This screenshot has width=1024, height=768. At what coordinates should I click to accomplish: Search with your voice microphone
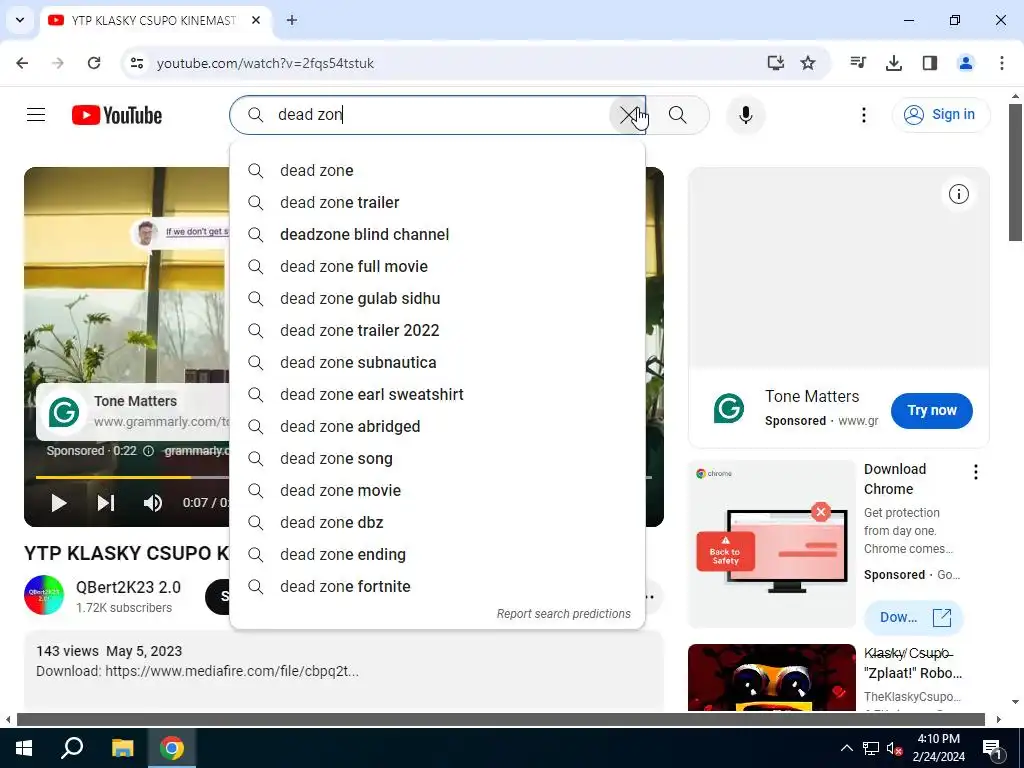click(745, 115)
